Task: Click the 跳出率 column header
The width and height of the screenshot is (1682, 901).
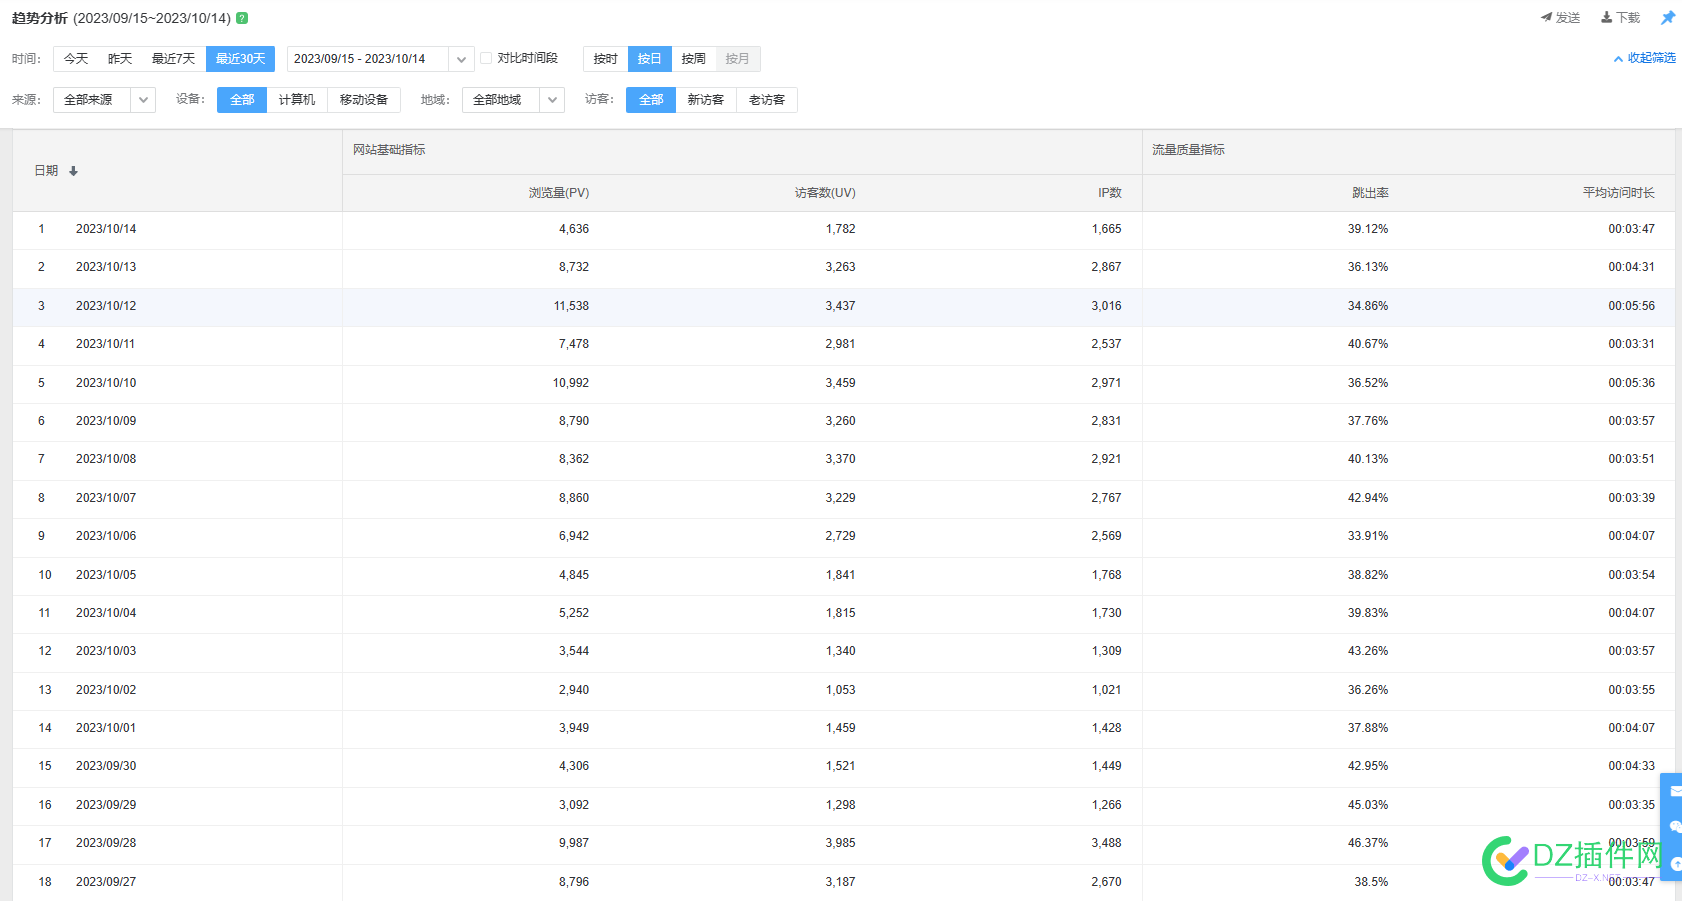Action: [x=1370, y=193]
